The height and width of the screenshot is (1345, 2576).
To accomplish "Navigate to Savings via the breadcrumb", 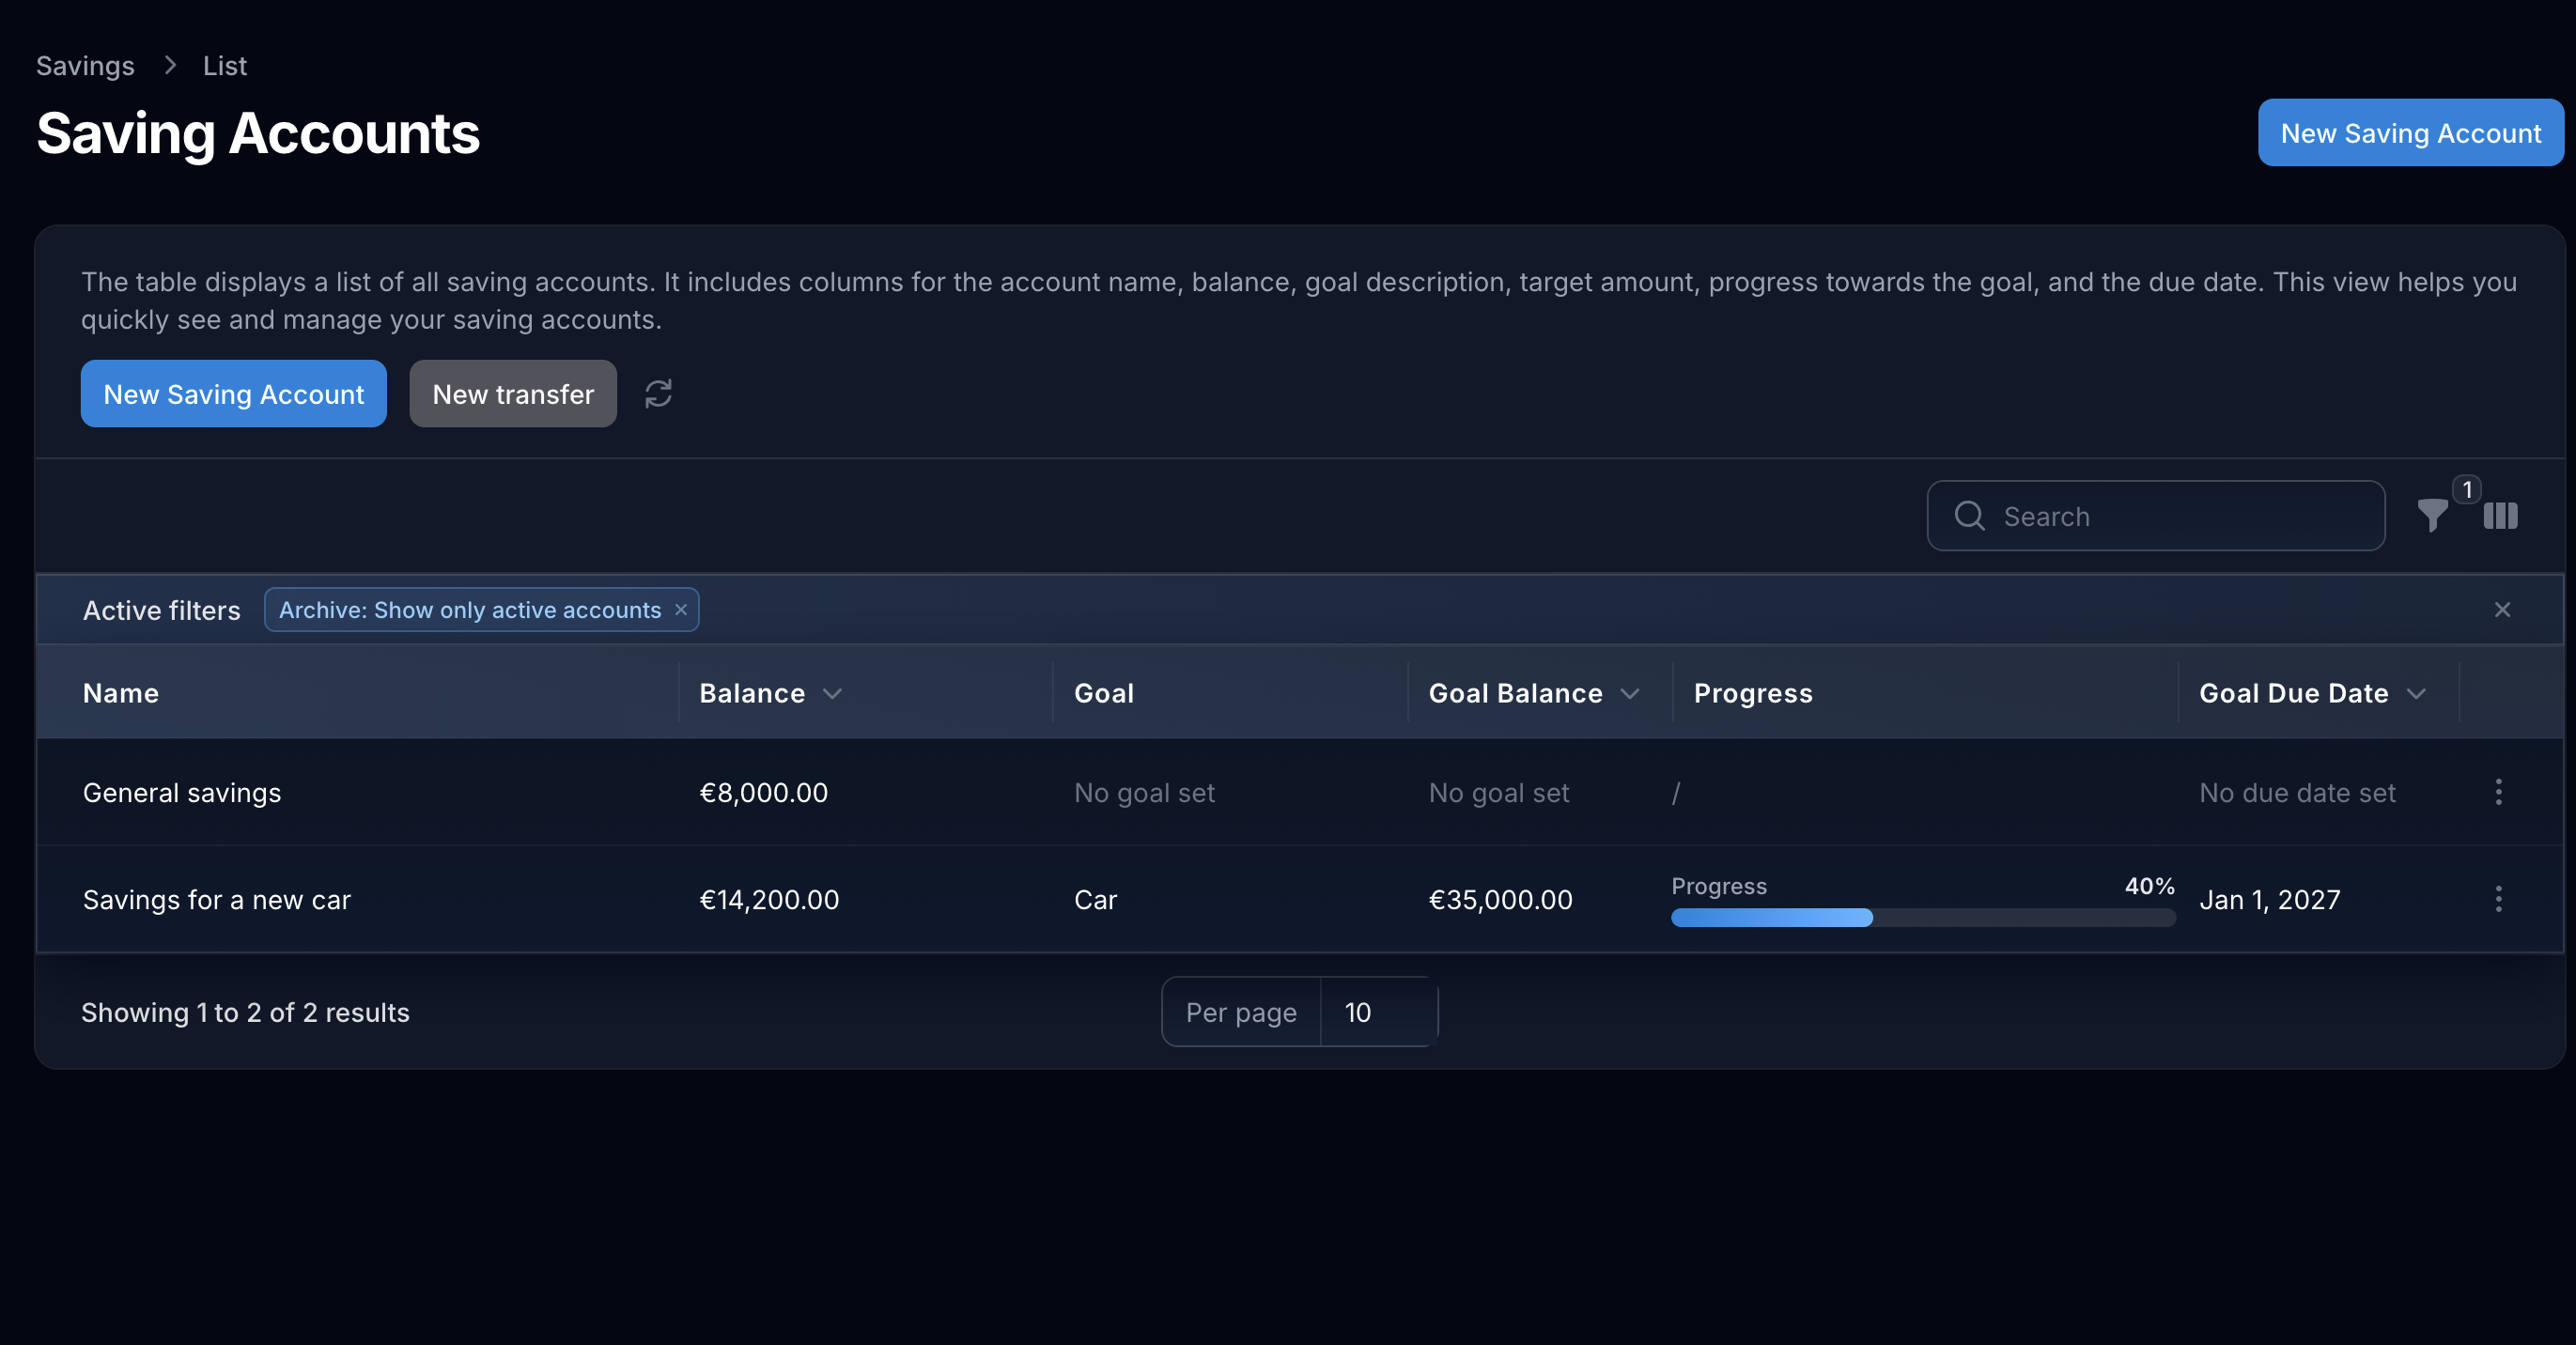I will (84, 64).
